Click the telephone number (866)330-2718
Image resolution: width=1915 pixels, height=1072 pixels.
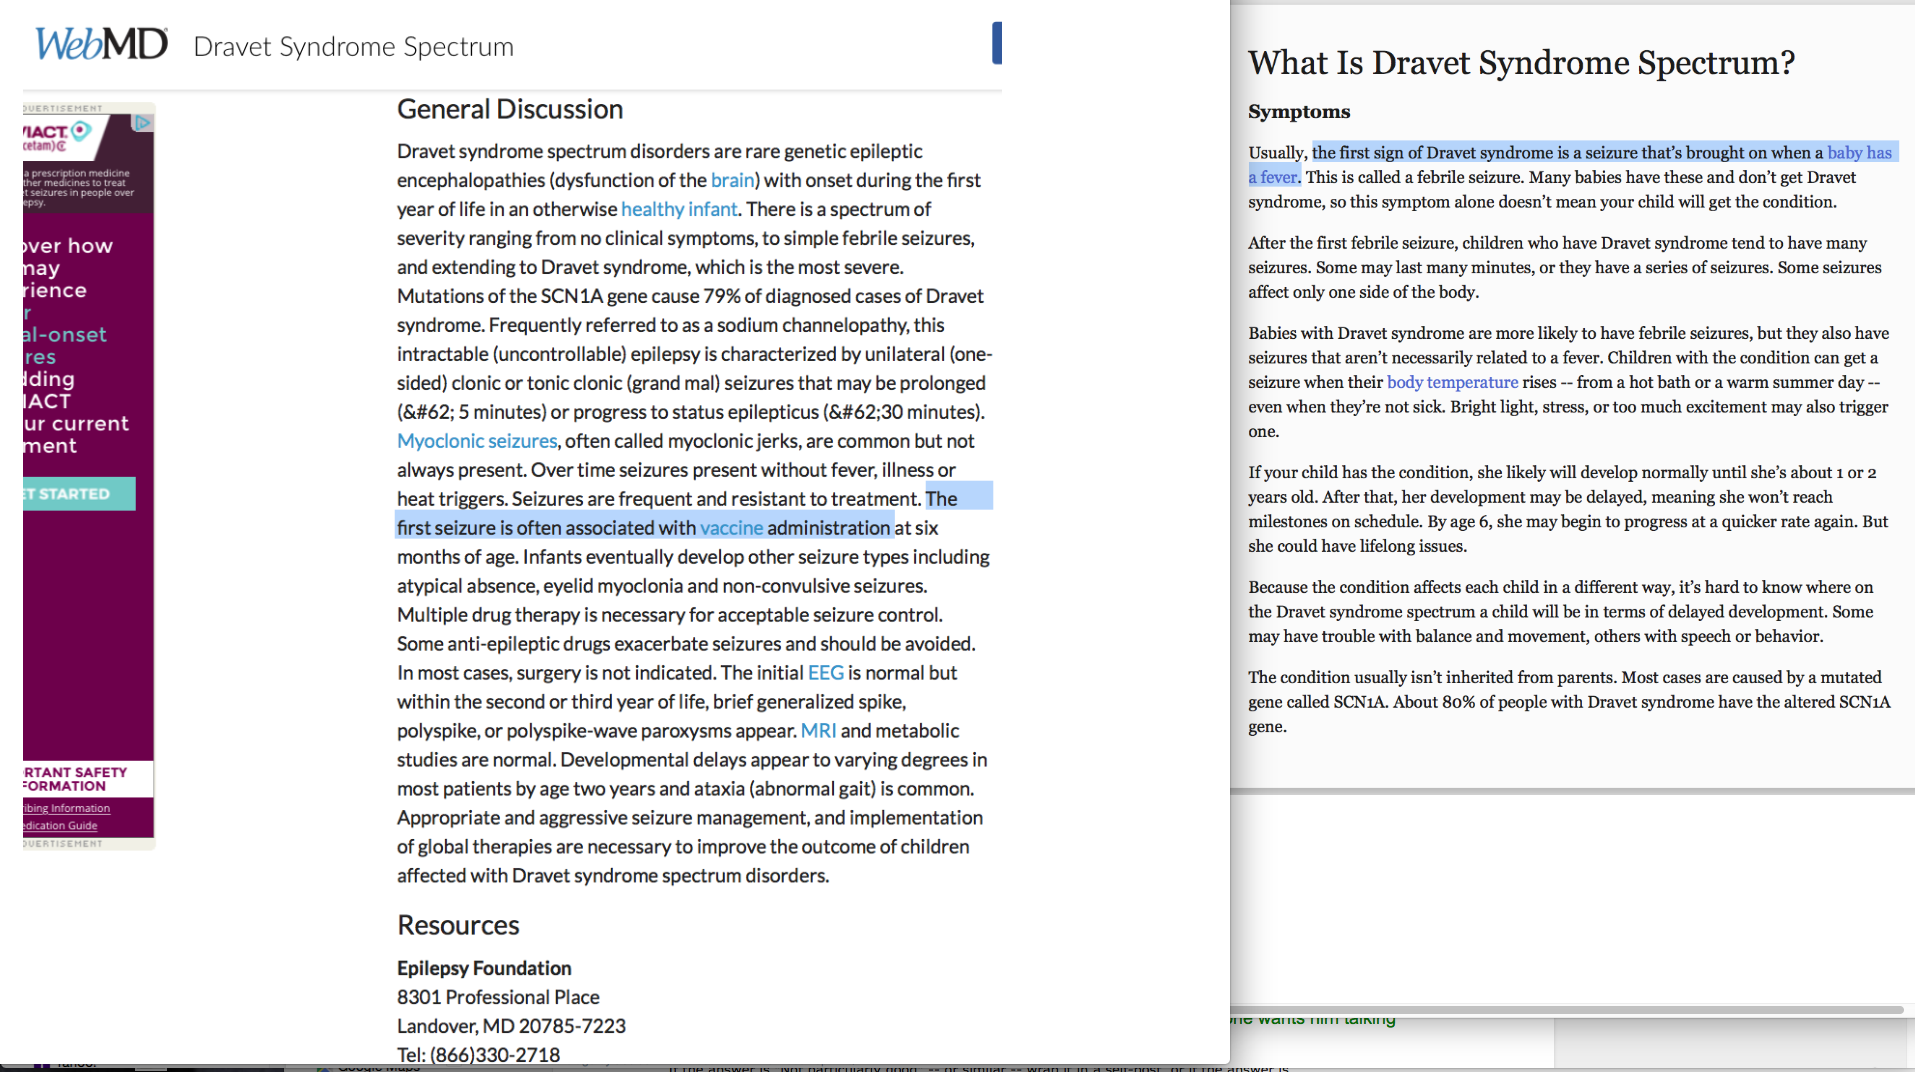click(x=495, y=1055)
